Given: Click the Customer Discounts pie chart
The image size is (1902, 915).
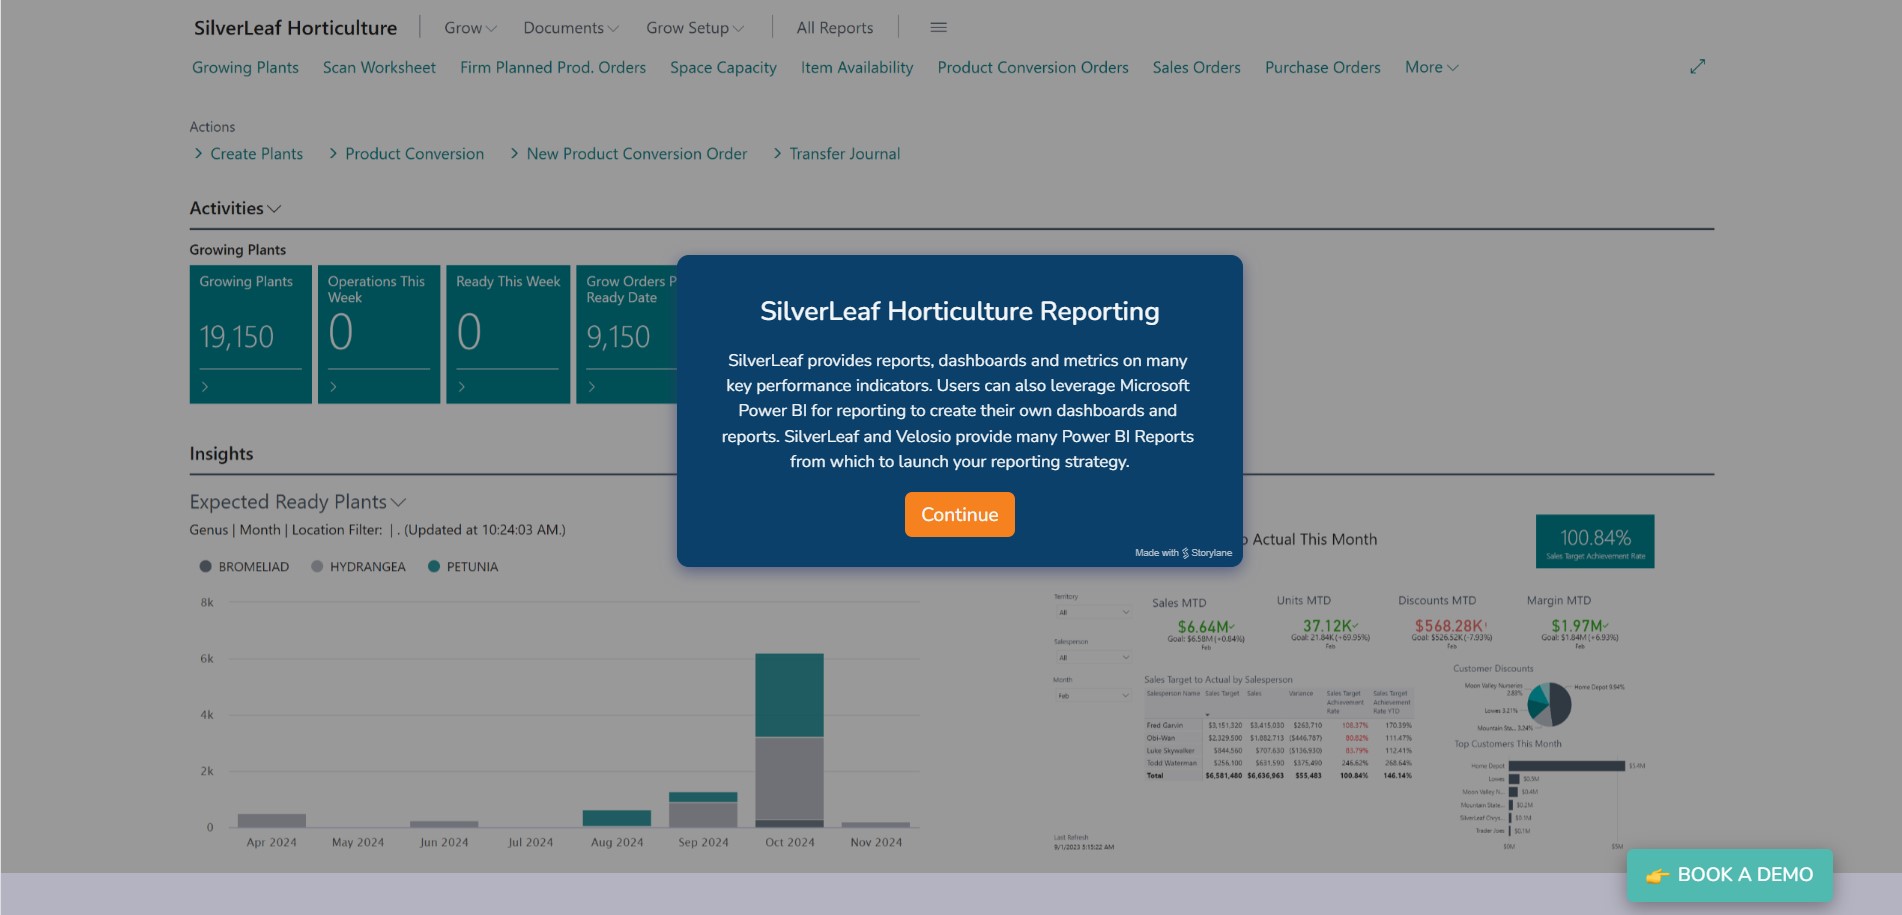Looking at the screenshot, I should tap(1550, 704).
